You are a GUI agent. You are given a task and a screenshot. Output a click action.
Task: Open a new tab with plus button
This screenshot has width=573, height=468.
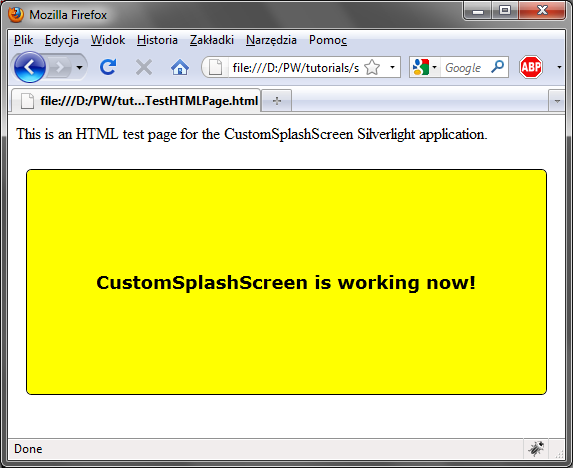(x=277, y=100)
